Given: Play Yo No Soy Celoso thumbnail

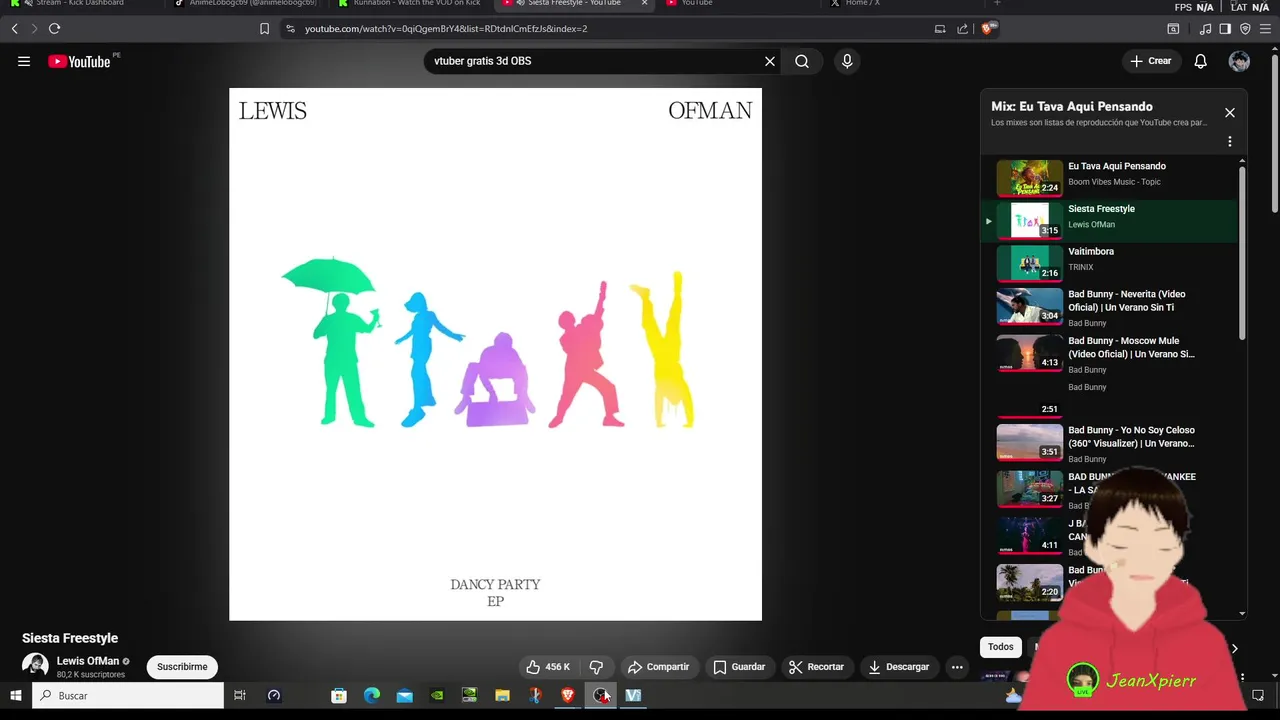Looking at the screenshot, I should 1030,442.
